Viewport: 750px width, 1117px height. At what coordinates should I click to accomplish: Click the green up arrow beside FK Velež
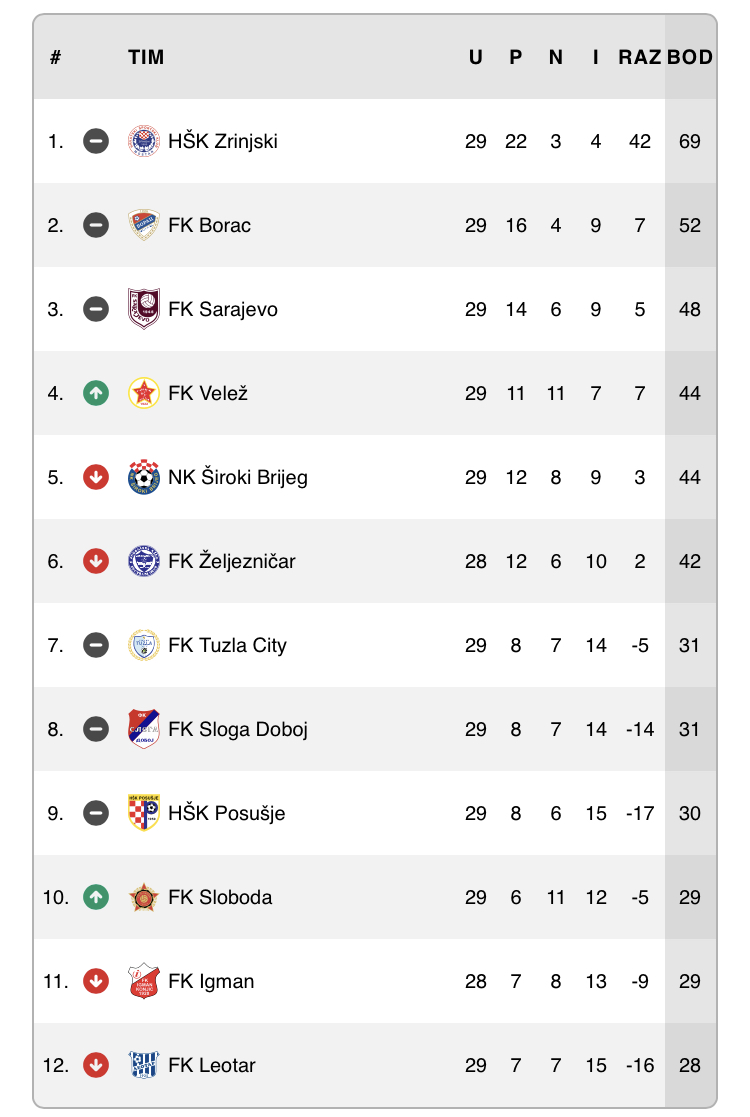pos(96,393)
